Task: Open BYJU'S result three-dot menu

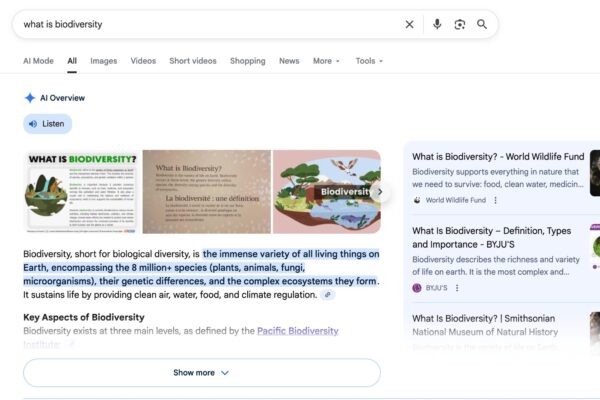Action: click(x=457, y=287)
